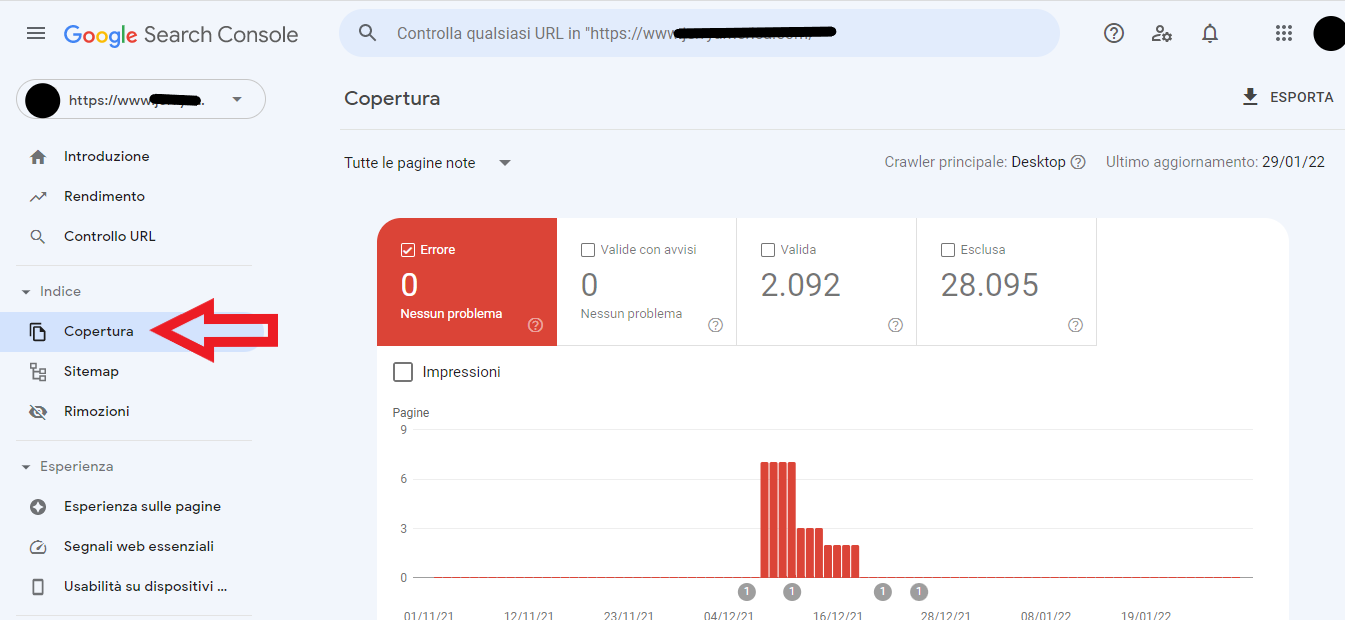Image resolution: width=1345 pixels, height=620 pixels.
Task: Open the Google apps grid
Action: tap(1284, 34)
